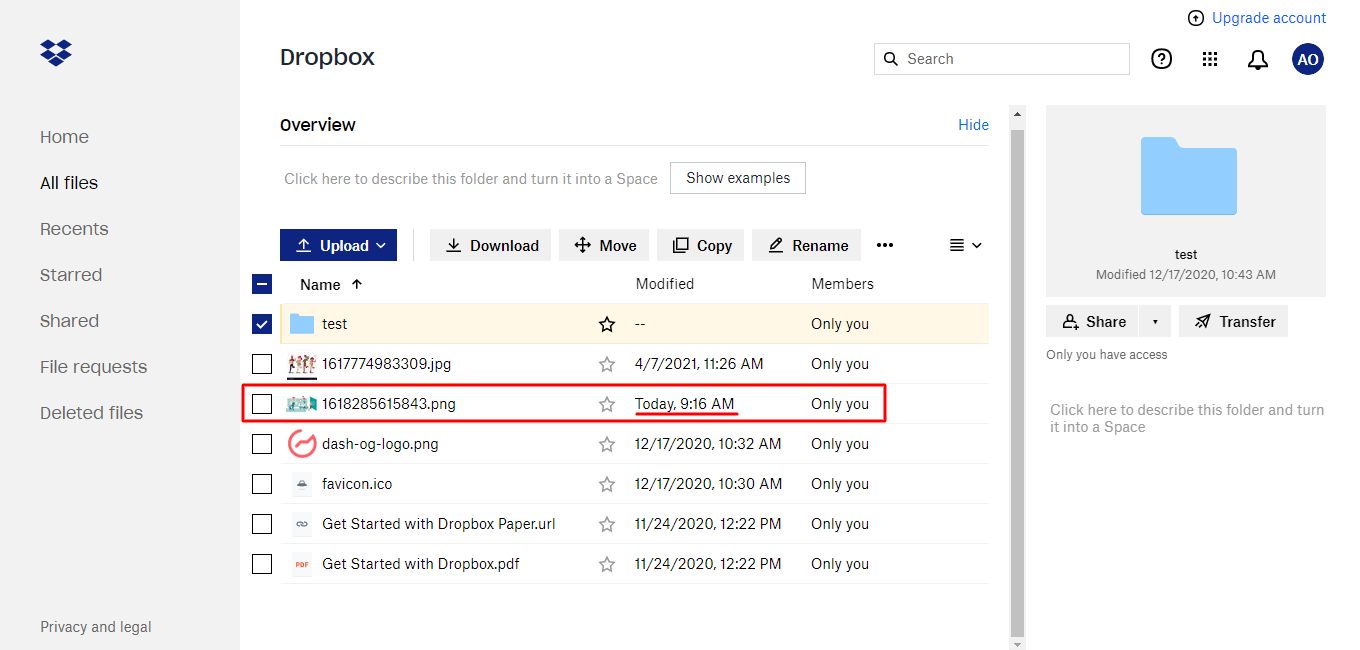Open the notifications bell

[x=1258, y=60]
